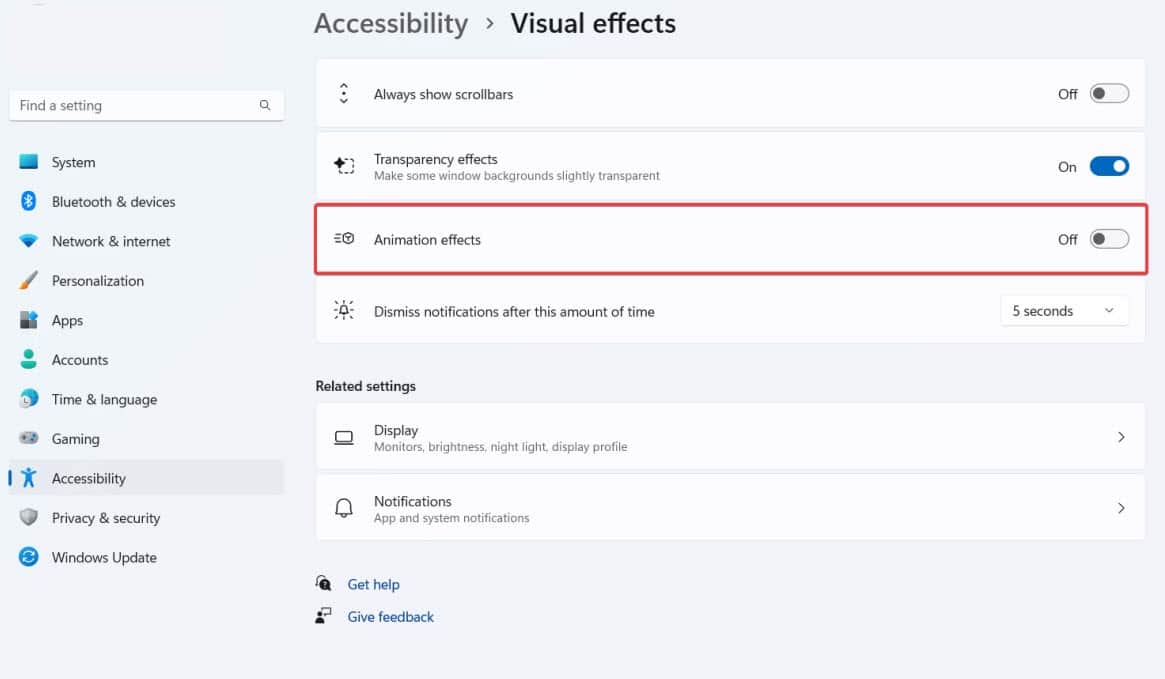
Task: Click the Bluetooth & devices icon
Action: click(x=28, y=202)
